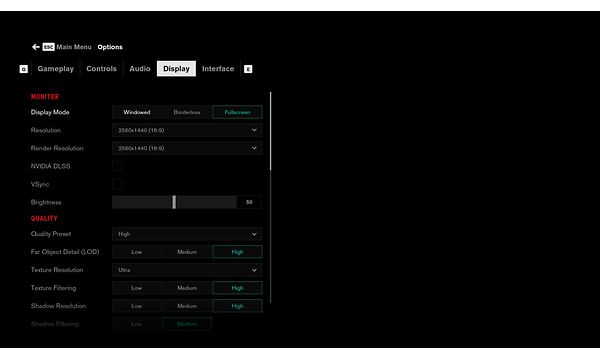Screen dimensions: 600x360
Task: Click the back arrow icon
Action: coord(36,47)
